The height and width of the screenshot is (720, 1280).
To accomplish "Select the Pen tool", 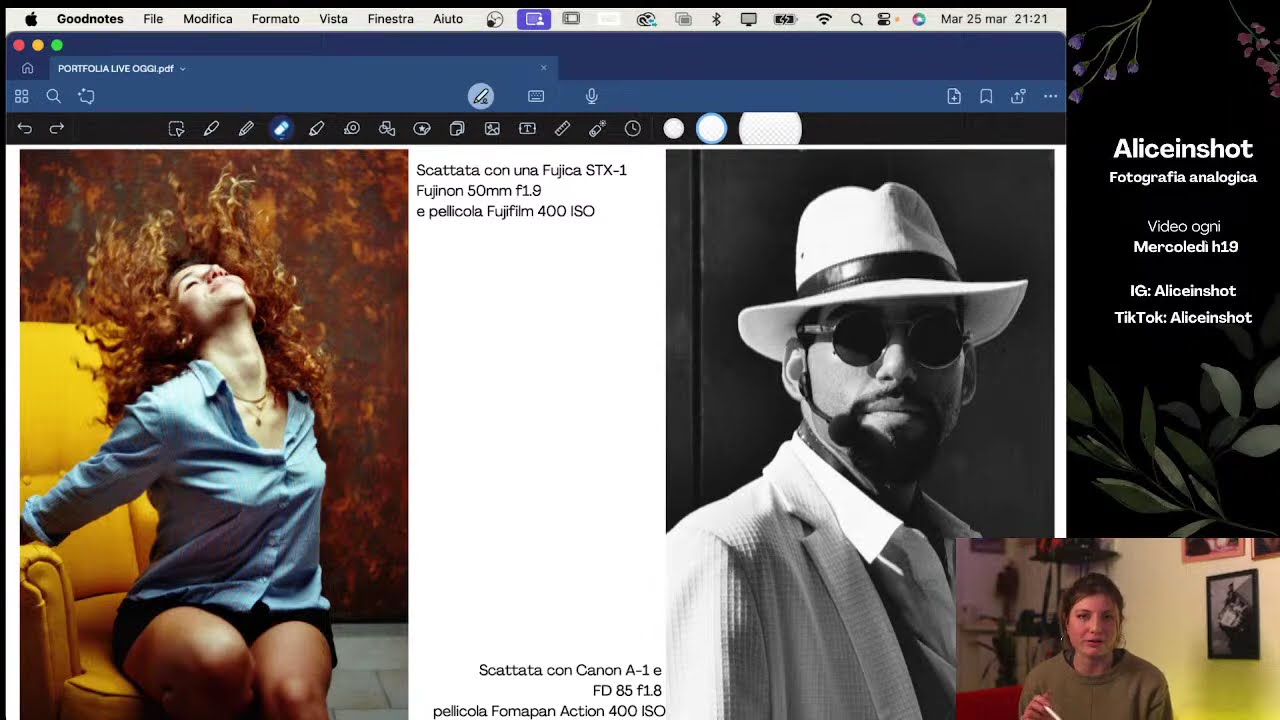I will 211,128.
